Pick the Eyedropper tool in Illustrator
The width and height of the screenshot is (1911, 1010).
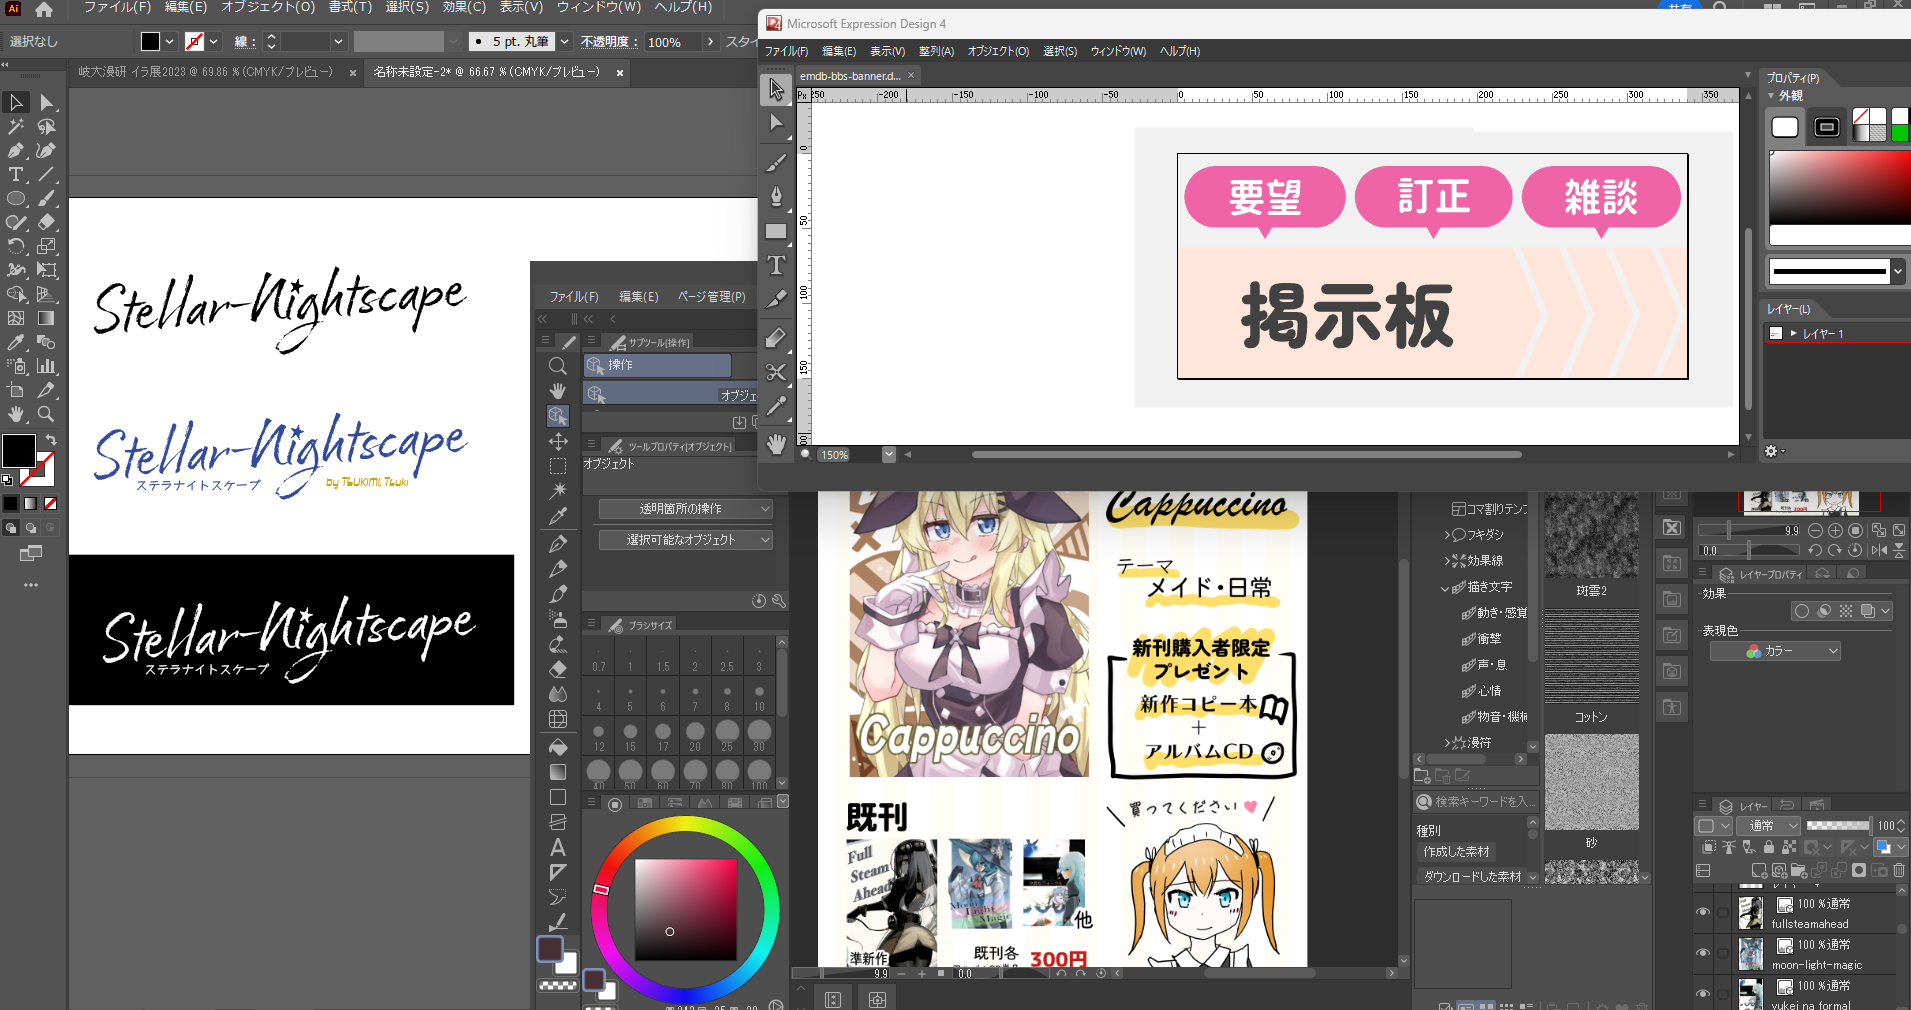coord(16,342)
